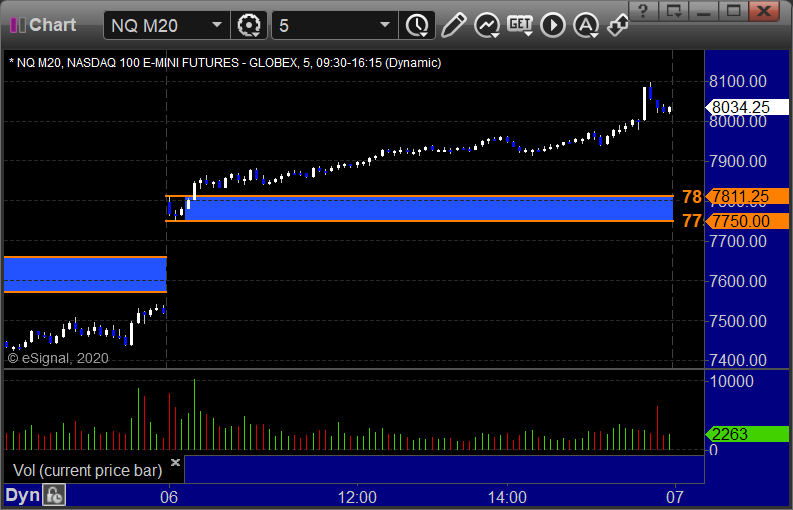Start bar replay with the play icon

tap(553, 25)
